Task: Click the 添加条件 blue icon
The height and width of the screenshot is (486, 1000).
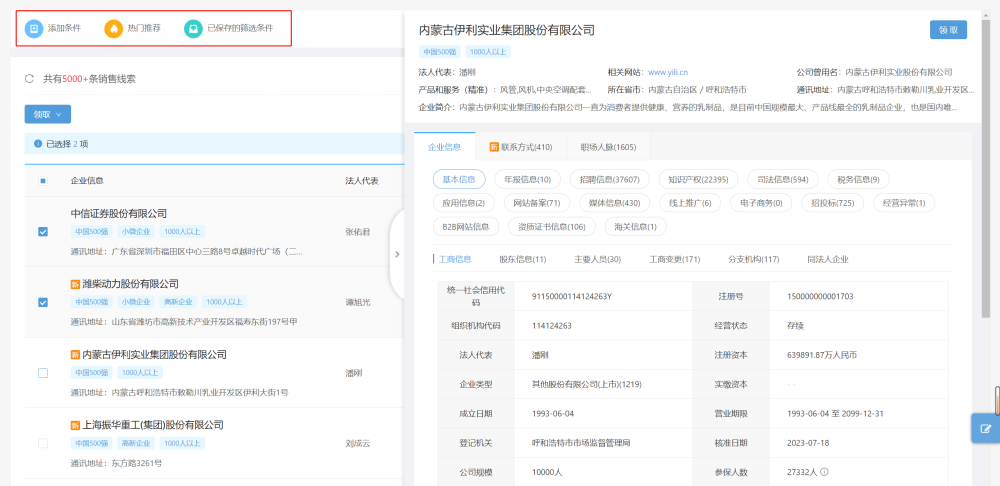Action: click(34, 29)
